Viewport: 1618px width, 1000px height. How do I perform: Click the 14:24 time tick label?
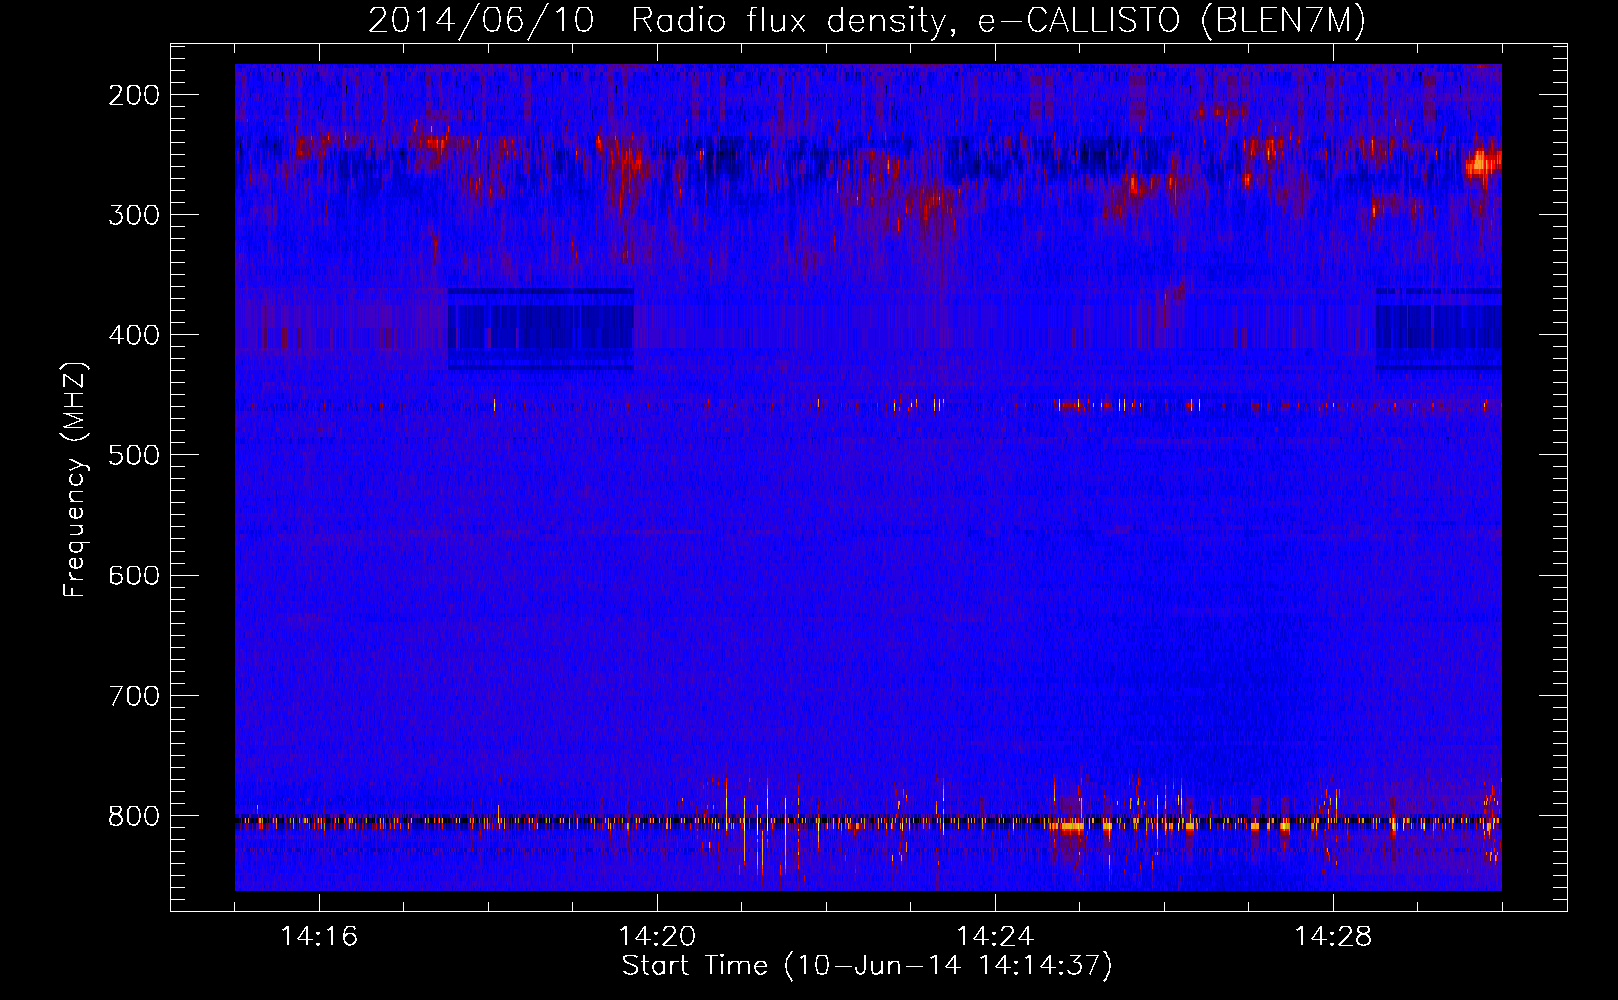[995, 937]
